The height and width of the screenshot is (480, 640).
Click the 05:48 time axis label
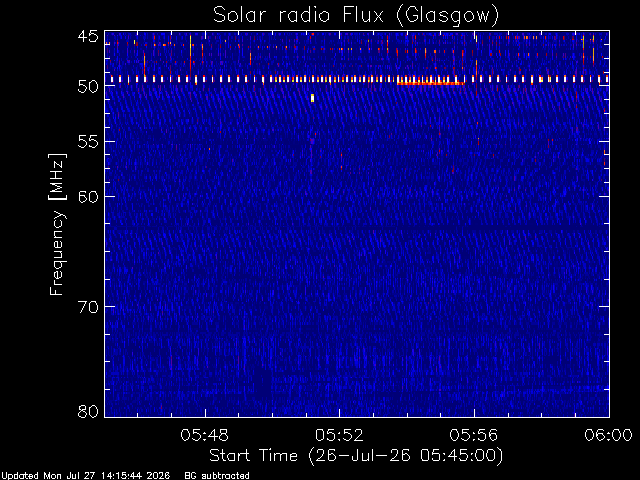204,435
